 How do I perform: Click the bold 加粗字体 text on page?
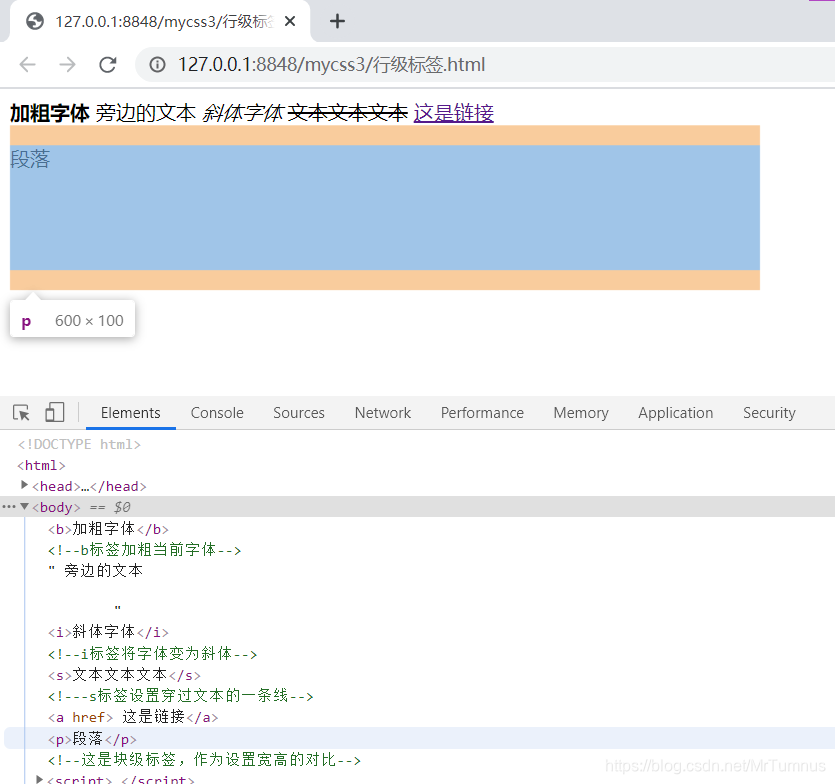click(x=50, y=113)
